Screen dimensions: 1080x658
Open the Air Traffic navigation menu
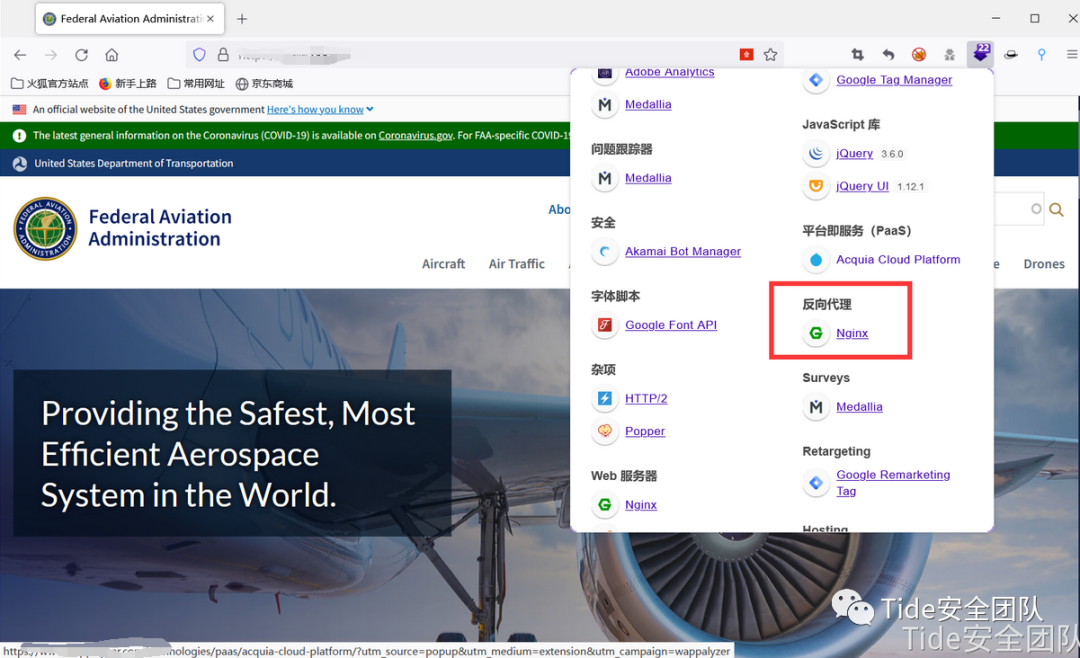(x=517, y=264)
